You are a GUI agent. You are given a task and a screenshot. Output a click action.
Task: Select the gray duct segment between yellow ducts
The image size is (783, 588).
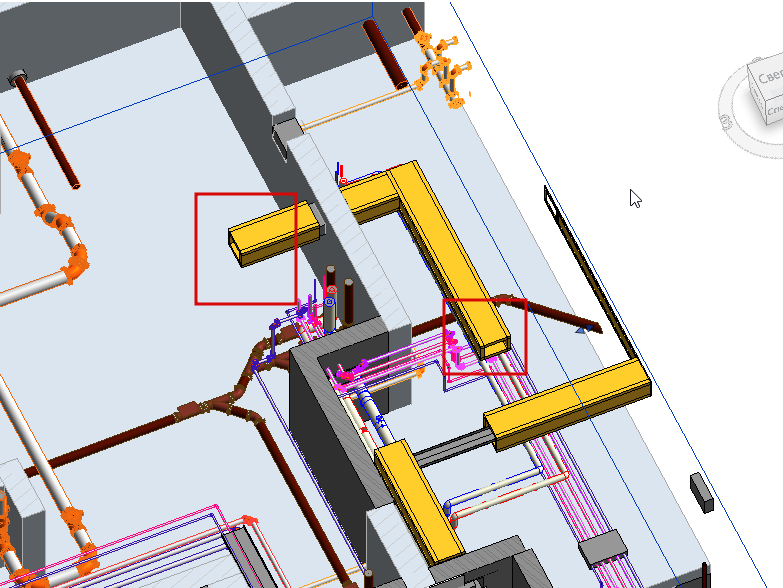[x=452, y=449]
